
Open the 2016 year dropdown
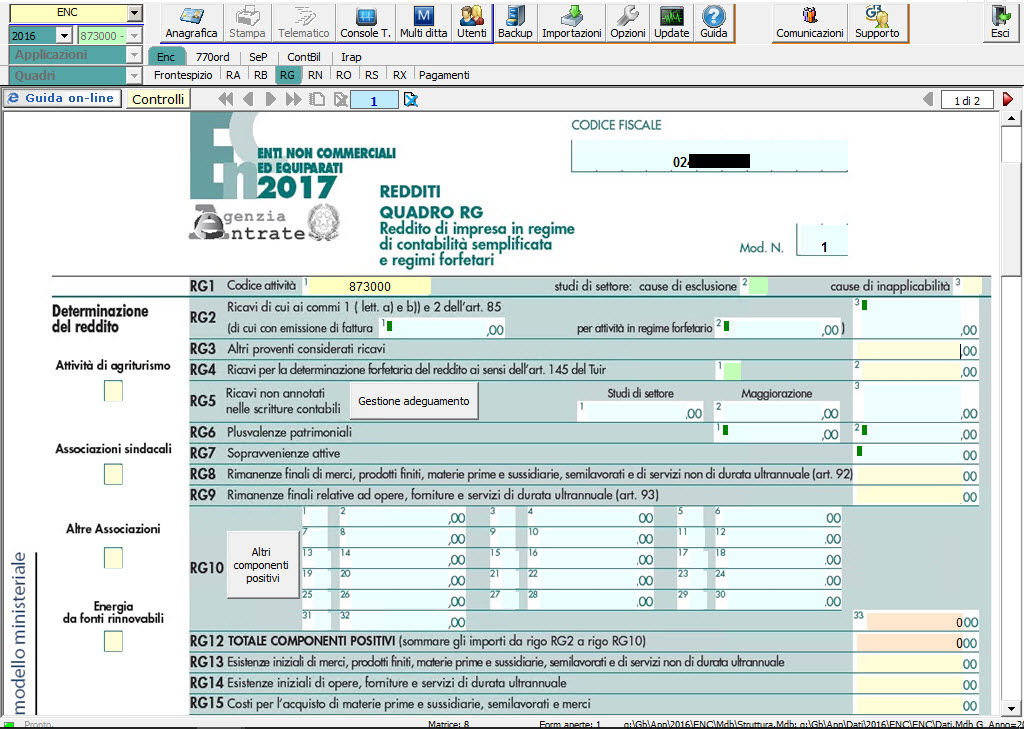tap(64, 36)
